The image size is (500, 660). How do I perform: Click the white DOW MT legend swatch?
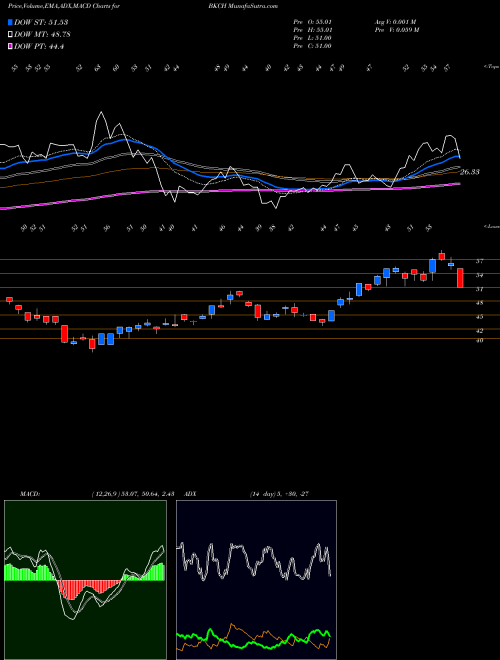(10, 35)
